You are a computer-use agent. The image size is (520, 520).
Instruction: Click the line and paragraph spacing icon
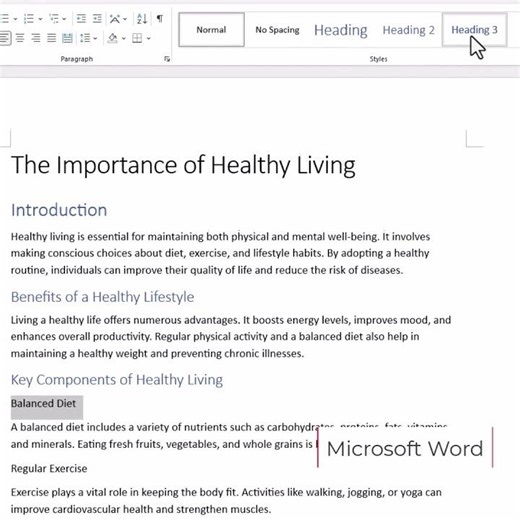point(85,38)
